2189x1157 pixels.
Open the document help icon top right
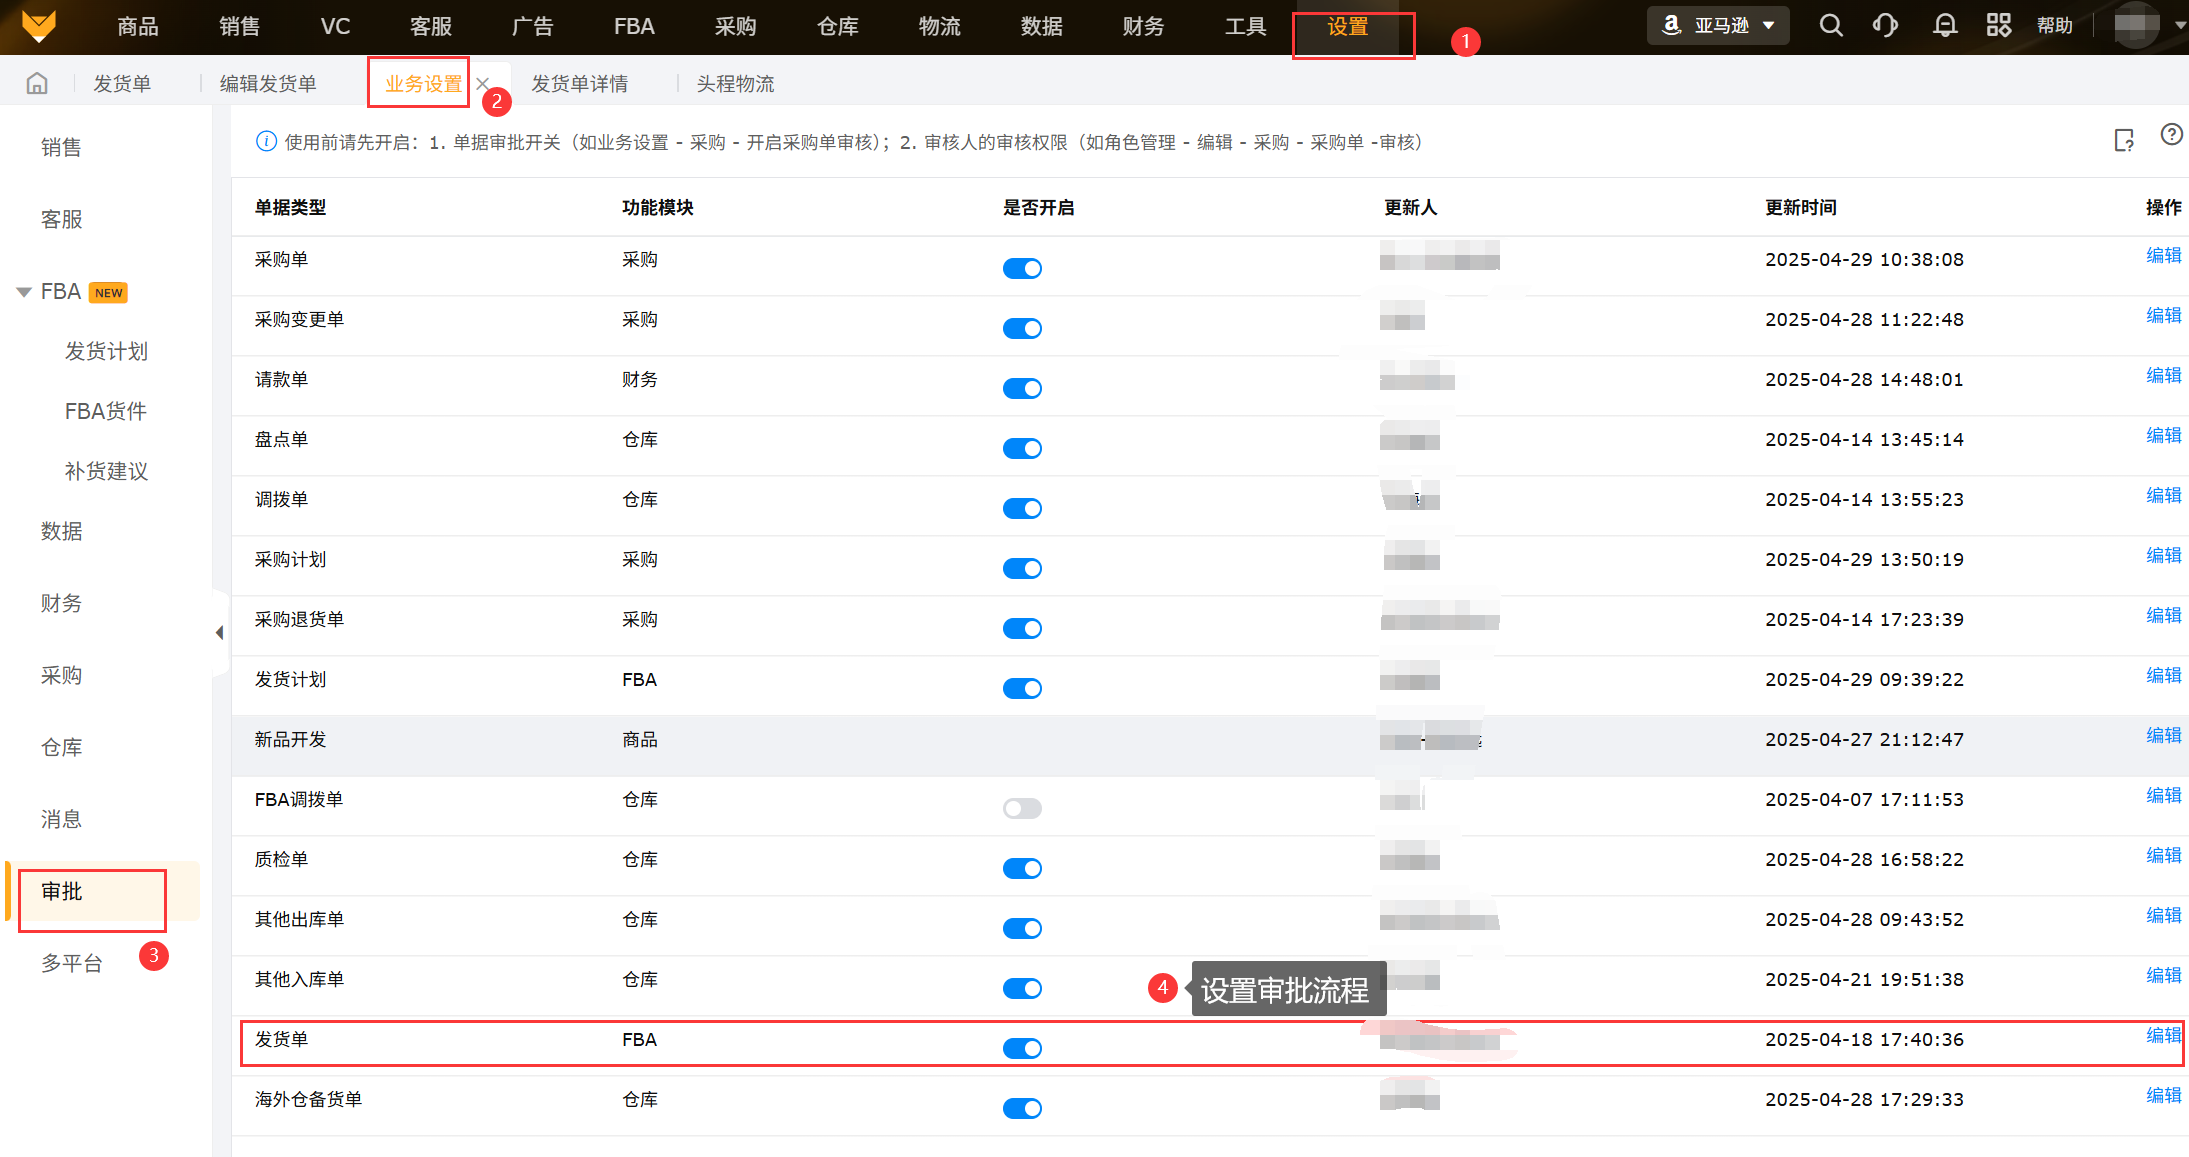[2124, 141]
